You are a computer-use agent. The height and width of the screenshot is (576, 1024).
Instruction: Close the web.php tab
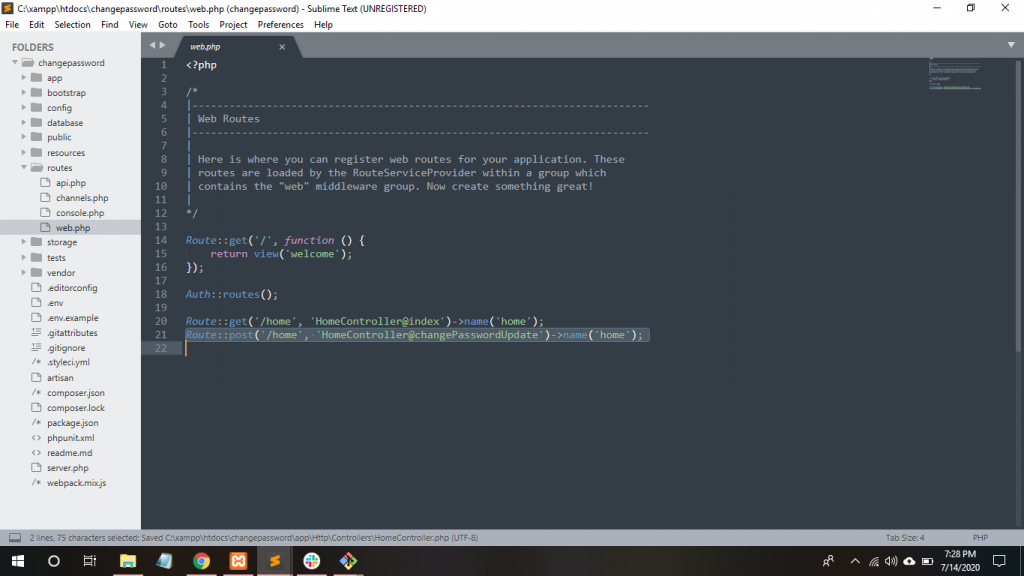(x=282, y=46)
